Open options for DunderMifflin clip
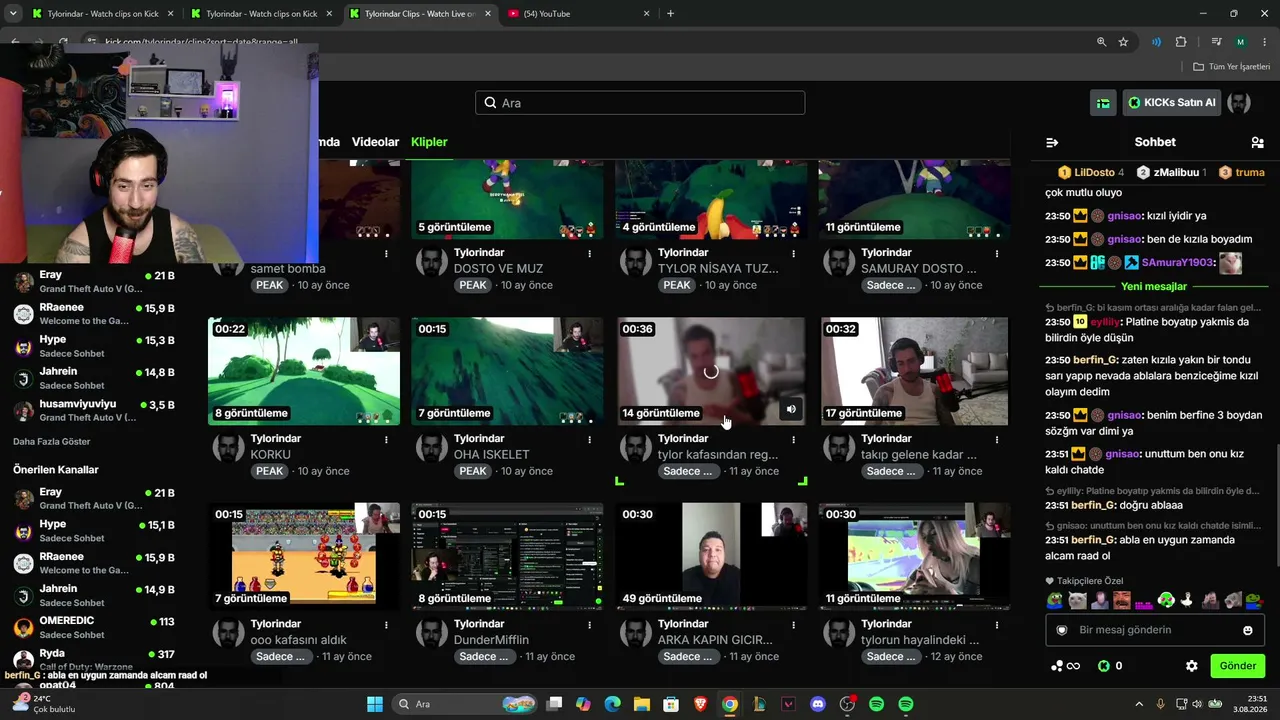The height and width of the screenshot is (720, 1280). point(590,625)
